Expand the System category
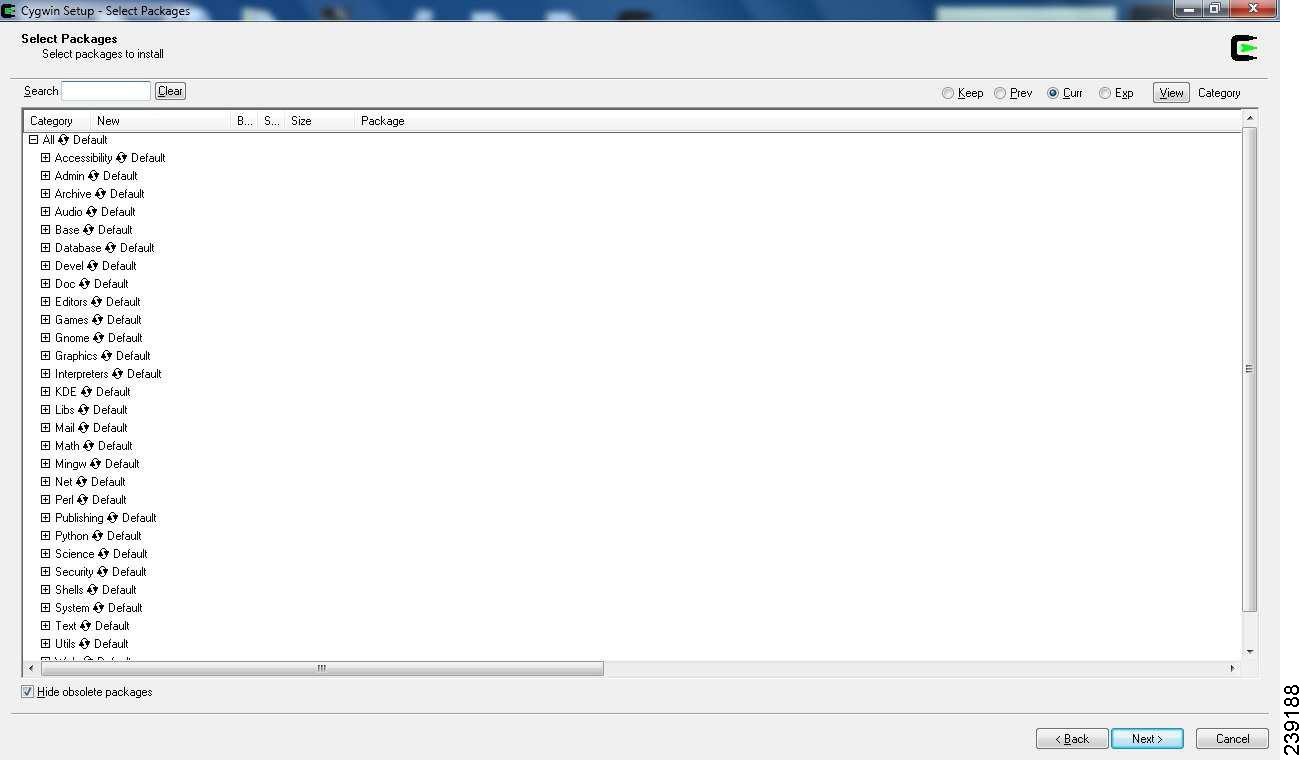 [45, 608]
